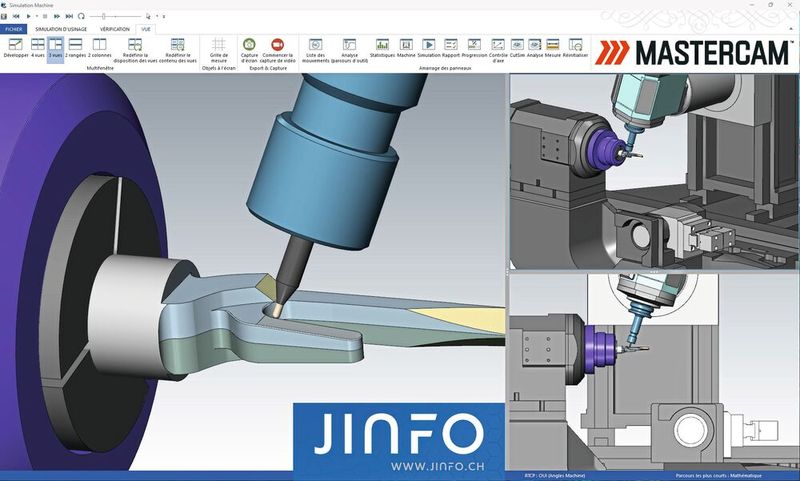Switch to SIMULATION D'USINAGE tab
The image size is (800, 481).
(61, 29)
